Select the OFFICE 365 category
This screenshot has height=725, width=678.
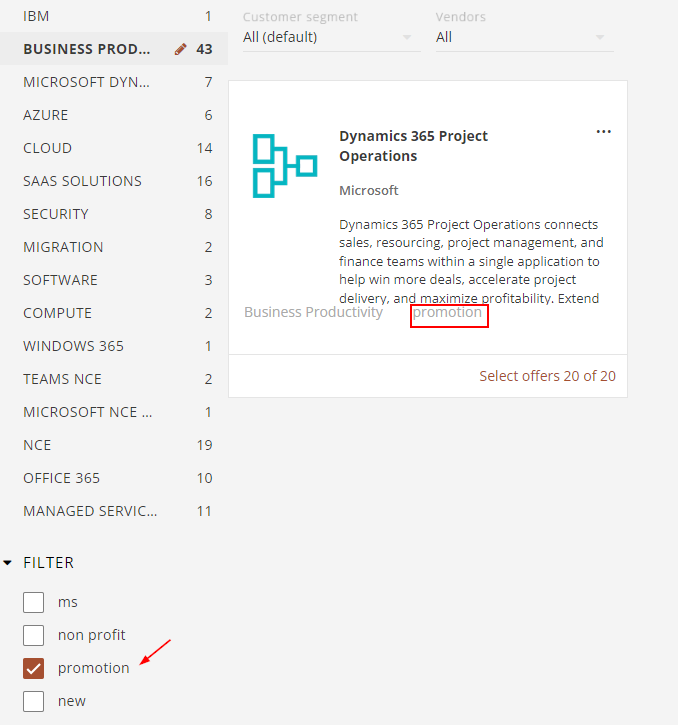tap(114, 478)
